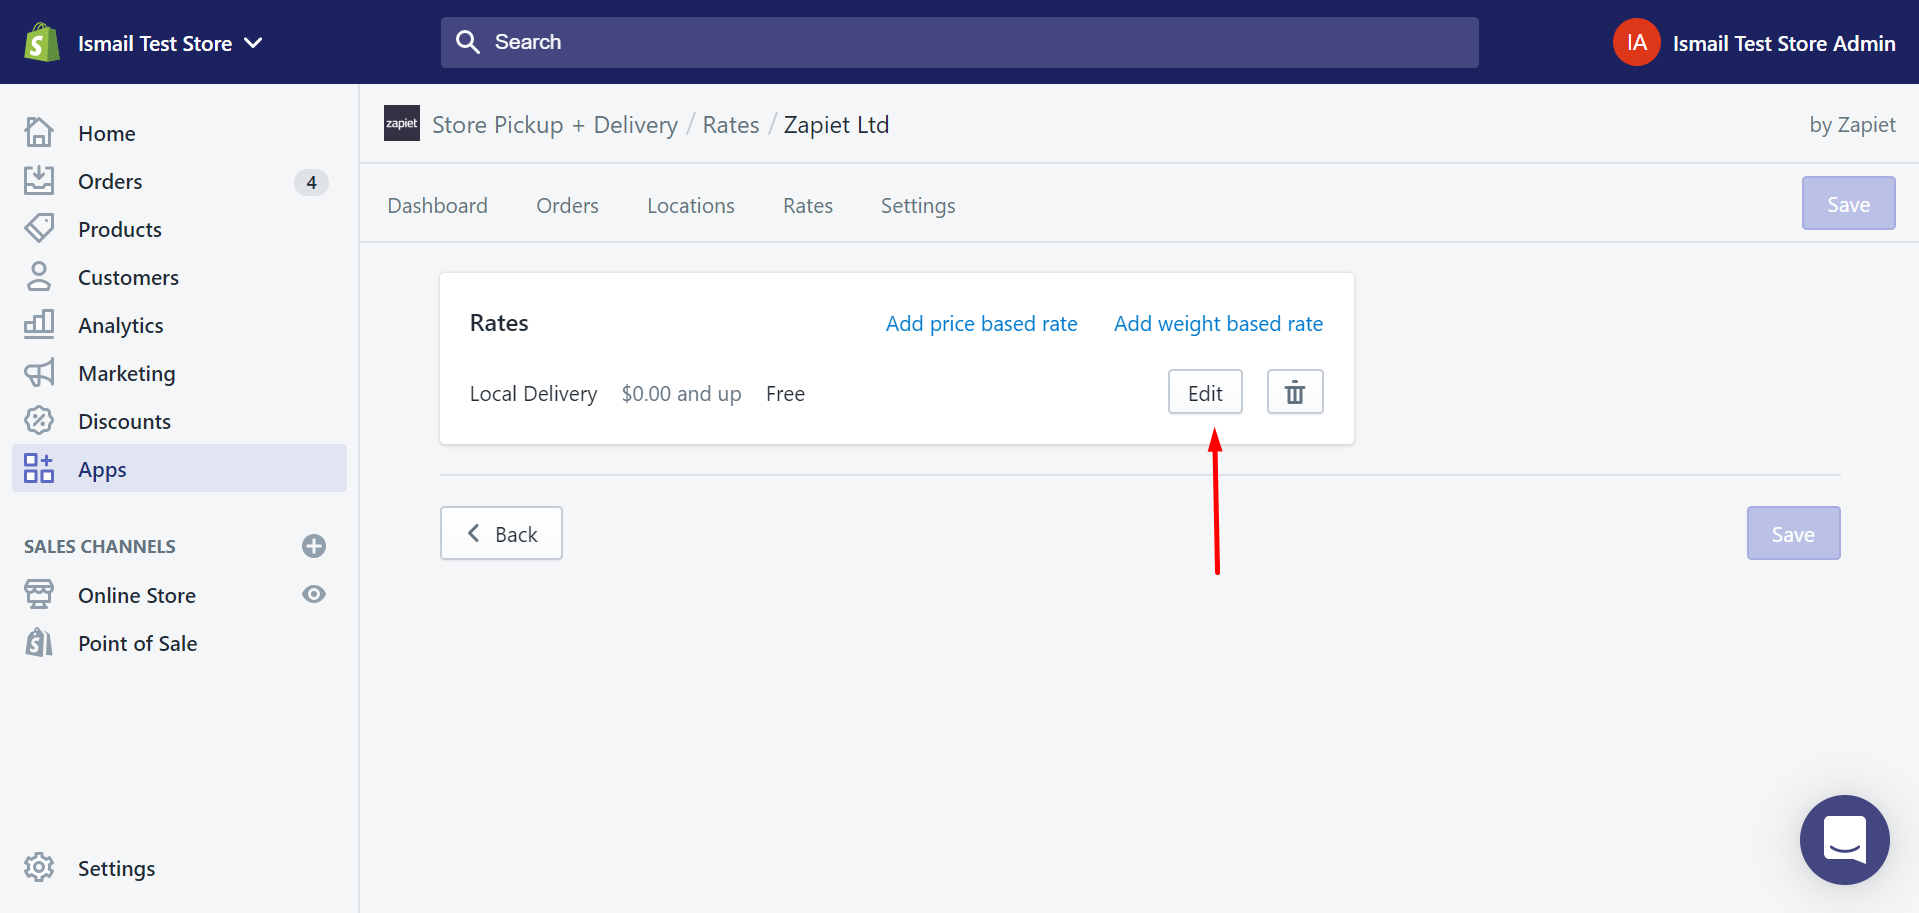
Task: Click the Local Delivery rate name
Action: [533, 394]
